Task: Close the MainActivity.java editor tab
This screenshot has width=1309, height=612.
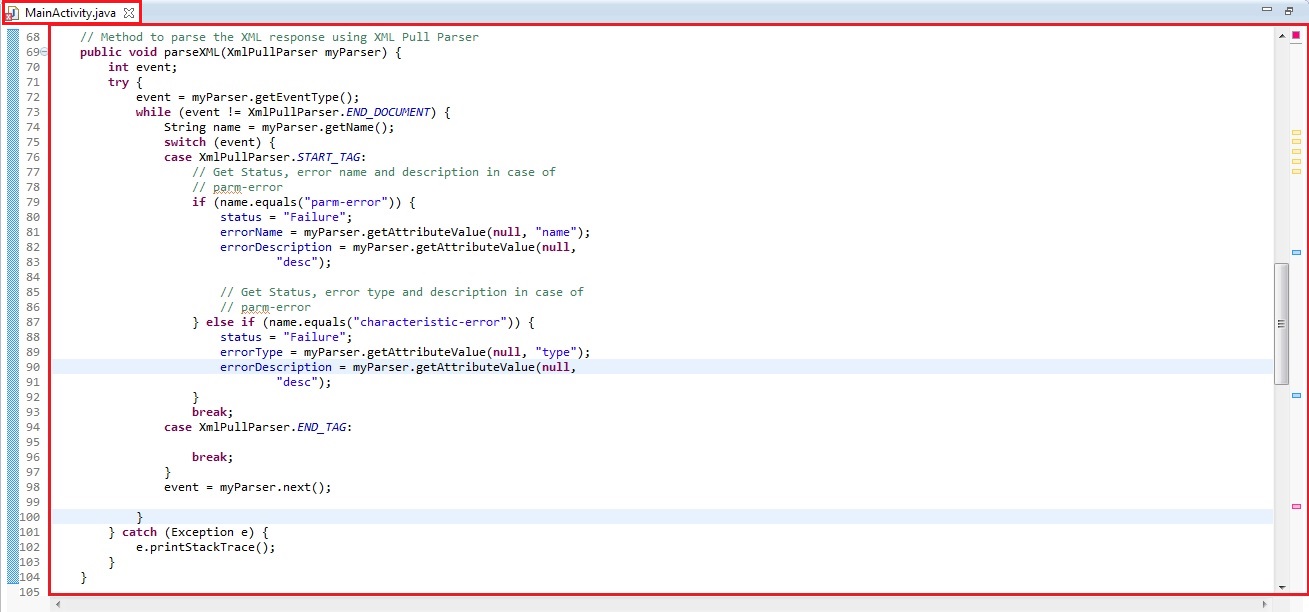Action: tap(129, 12)
